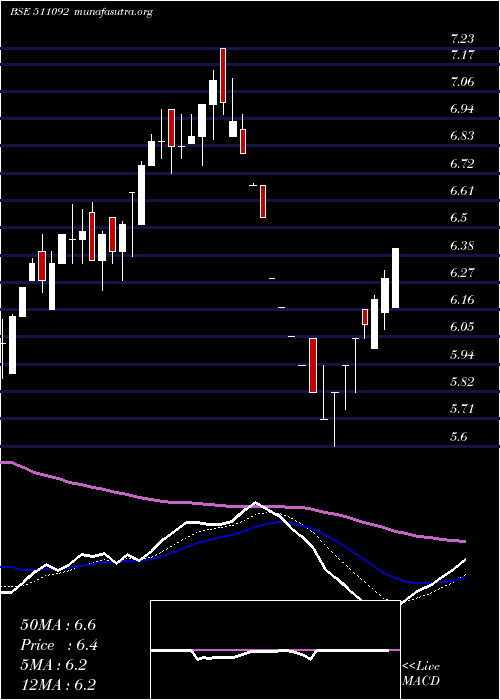Click the 6.94 price axis label
Image resolution: width=500 pixels, height=700 pixels.
[x=462, y=109]
